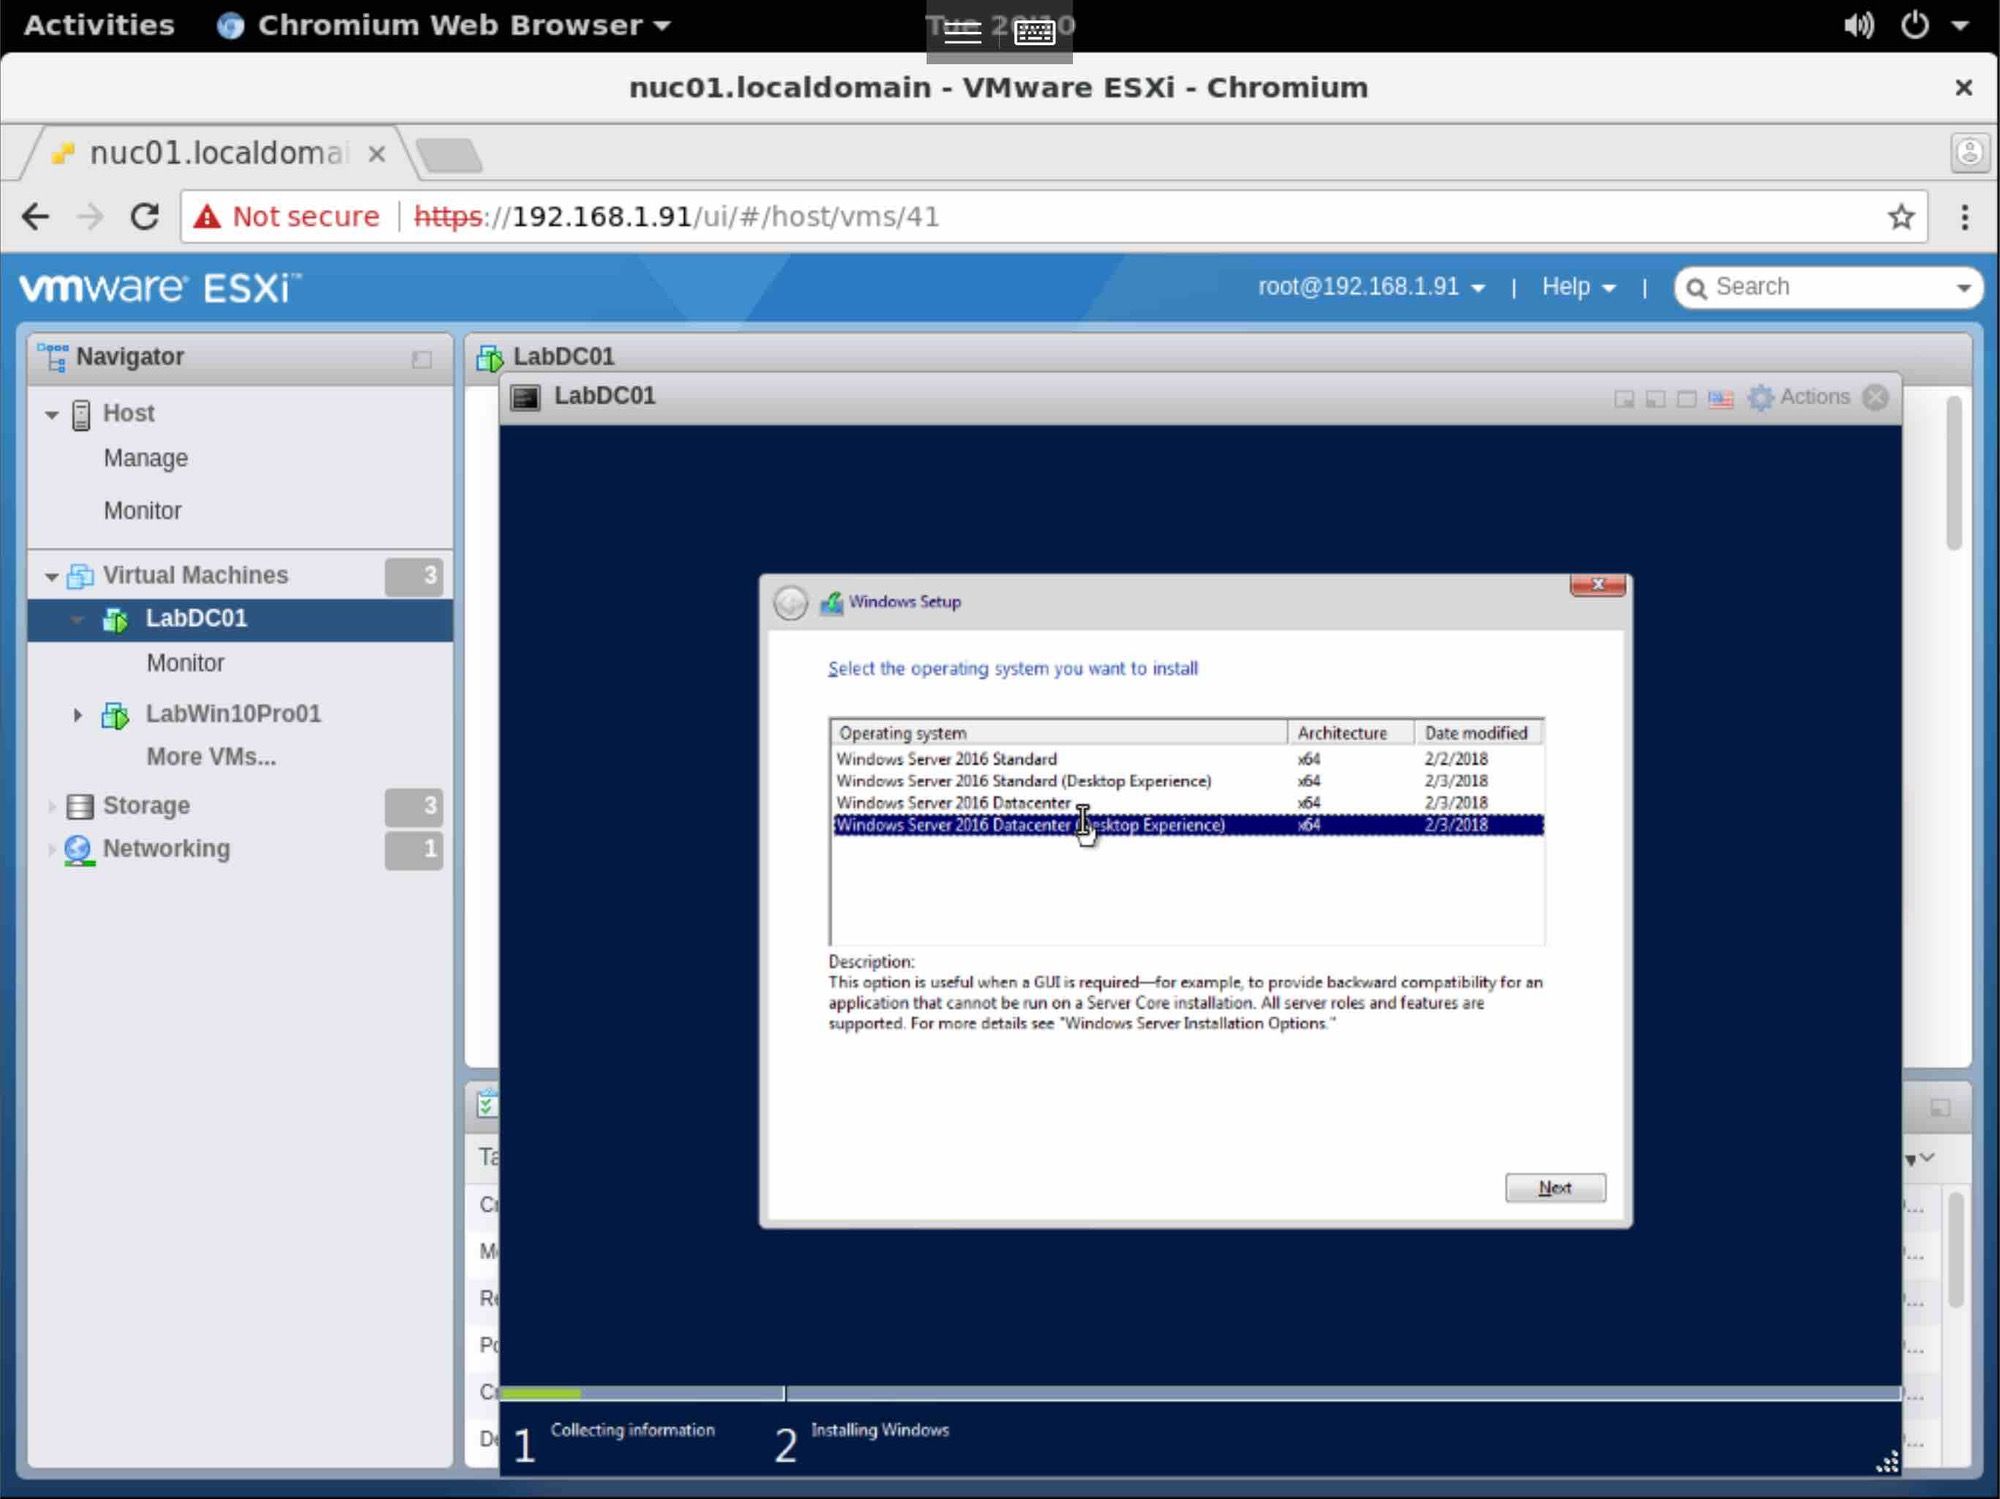Close the LabDC01 console with the X icon
The height and width of the screenshot is (1499, 2000).
pyautogui.click(x=1876, y=397)
